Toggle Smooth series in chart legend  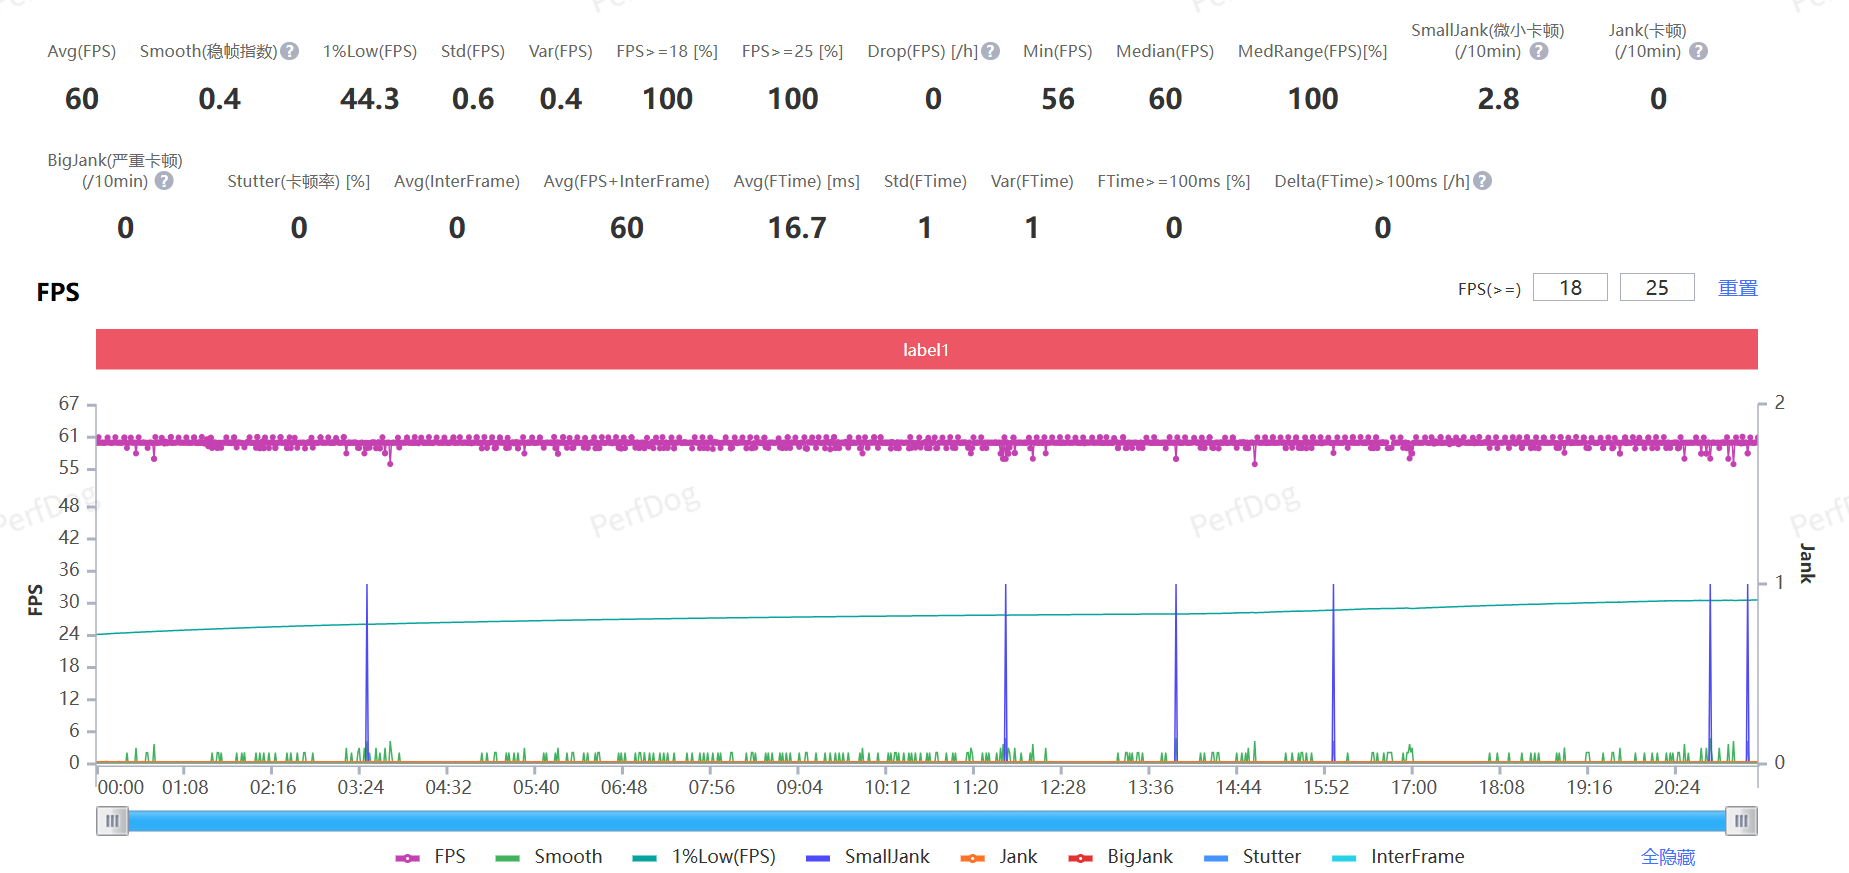549,857
